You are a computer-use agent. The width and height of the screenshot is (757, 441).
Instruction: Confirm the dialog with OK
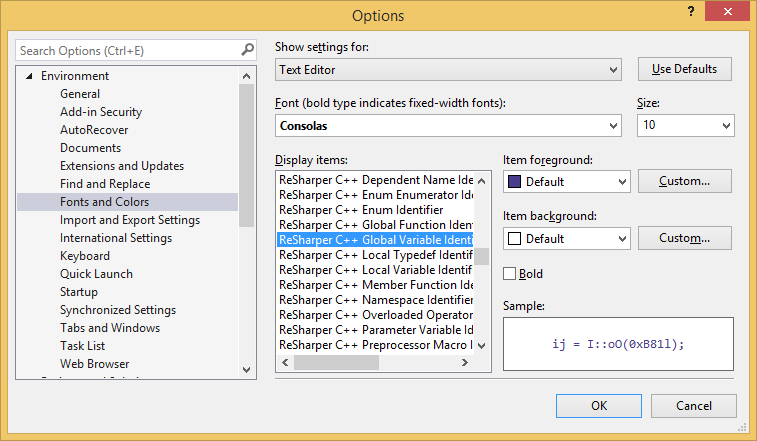tap(599, 406)
